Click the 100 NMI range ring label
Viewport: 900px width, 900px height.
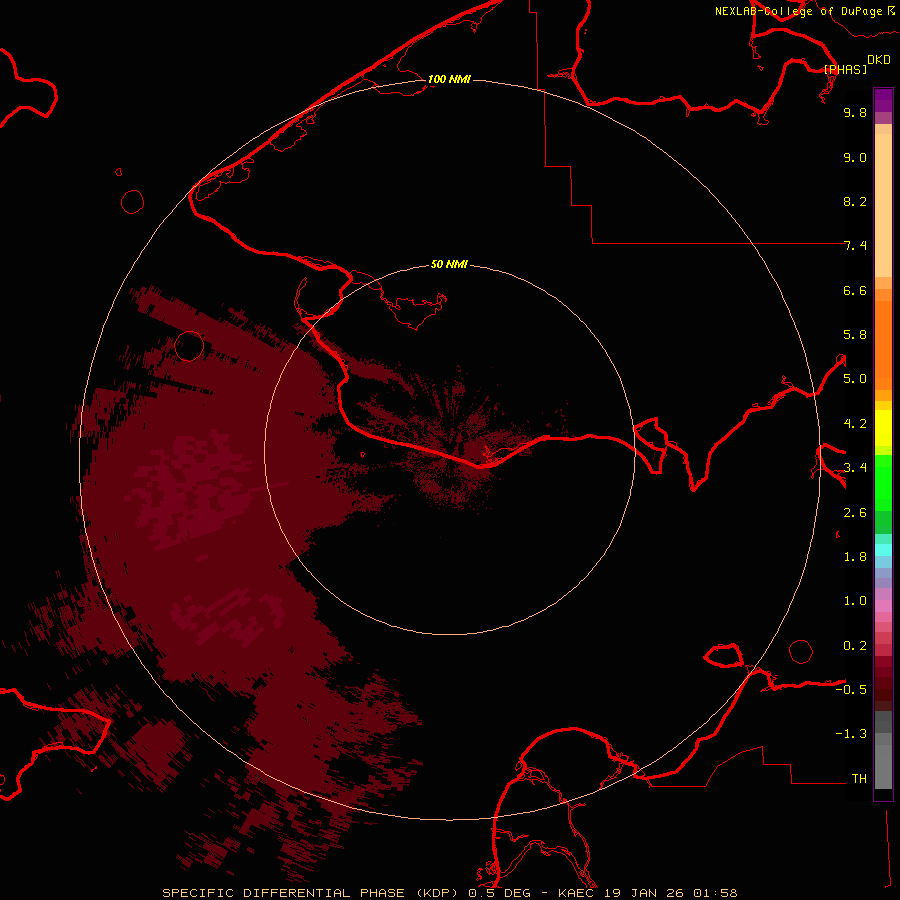click(x=449, y=79)
